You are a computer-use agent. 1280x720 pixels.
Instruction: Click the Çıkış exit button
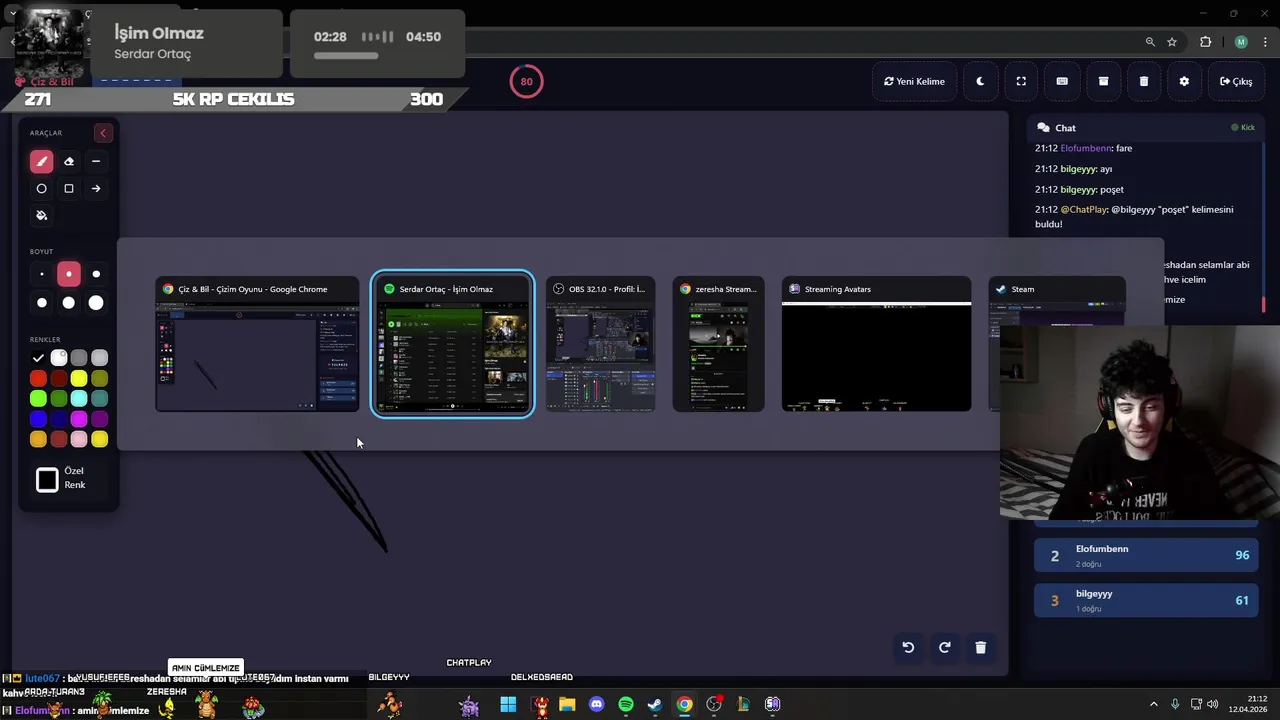1236,81
